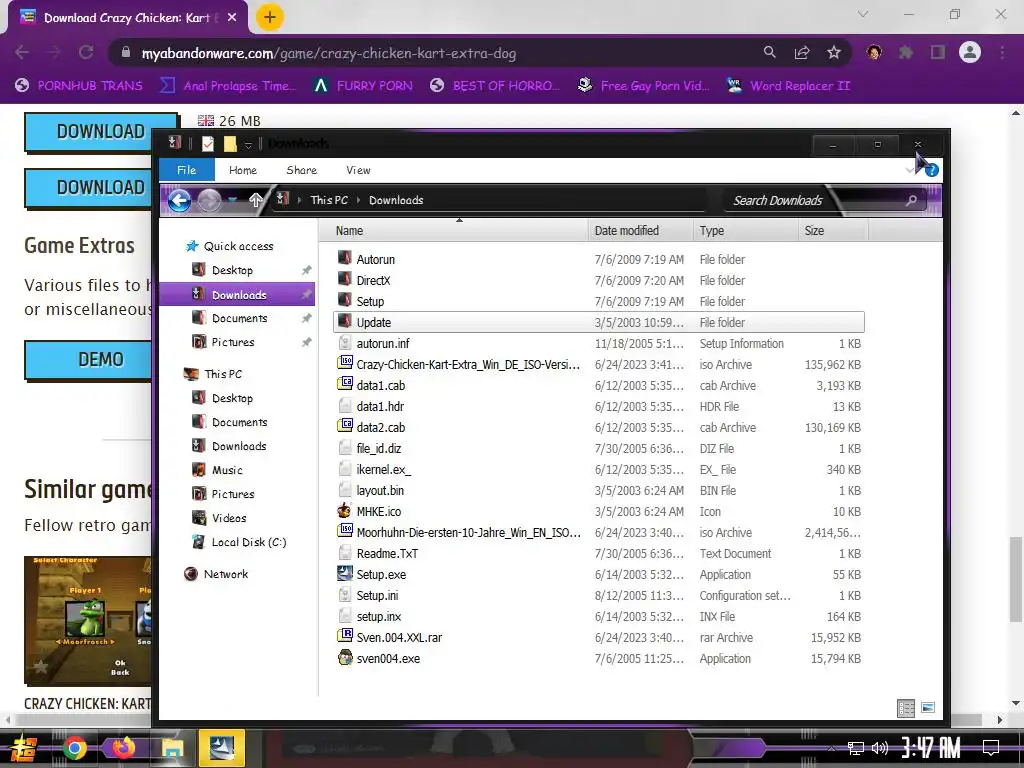The width and height of the screenshot is (1024, 768).
Task: Click the webpage vertical scrollbar thumb
Action: [1016, 579]
